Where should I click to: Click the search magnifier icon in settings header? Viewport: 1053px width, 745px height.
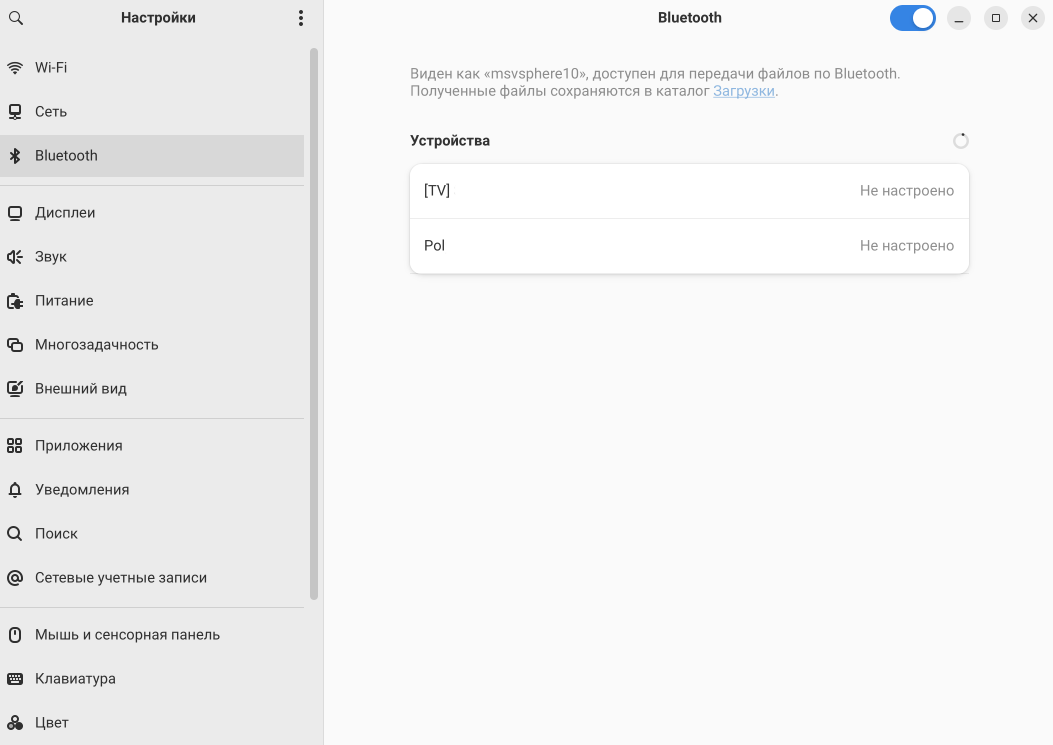pyautogui.click(x=15, y=18)
